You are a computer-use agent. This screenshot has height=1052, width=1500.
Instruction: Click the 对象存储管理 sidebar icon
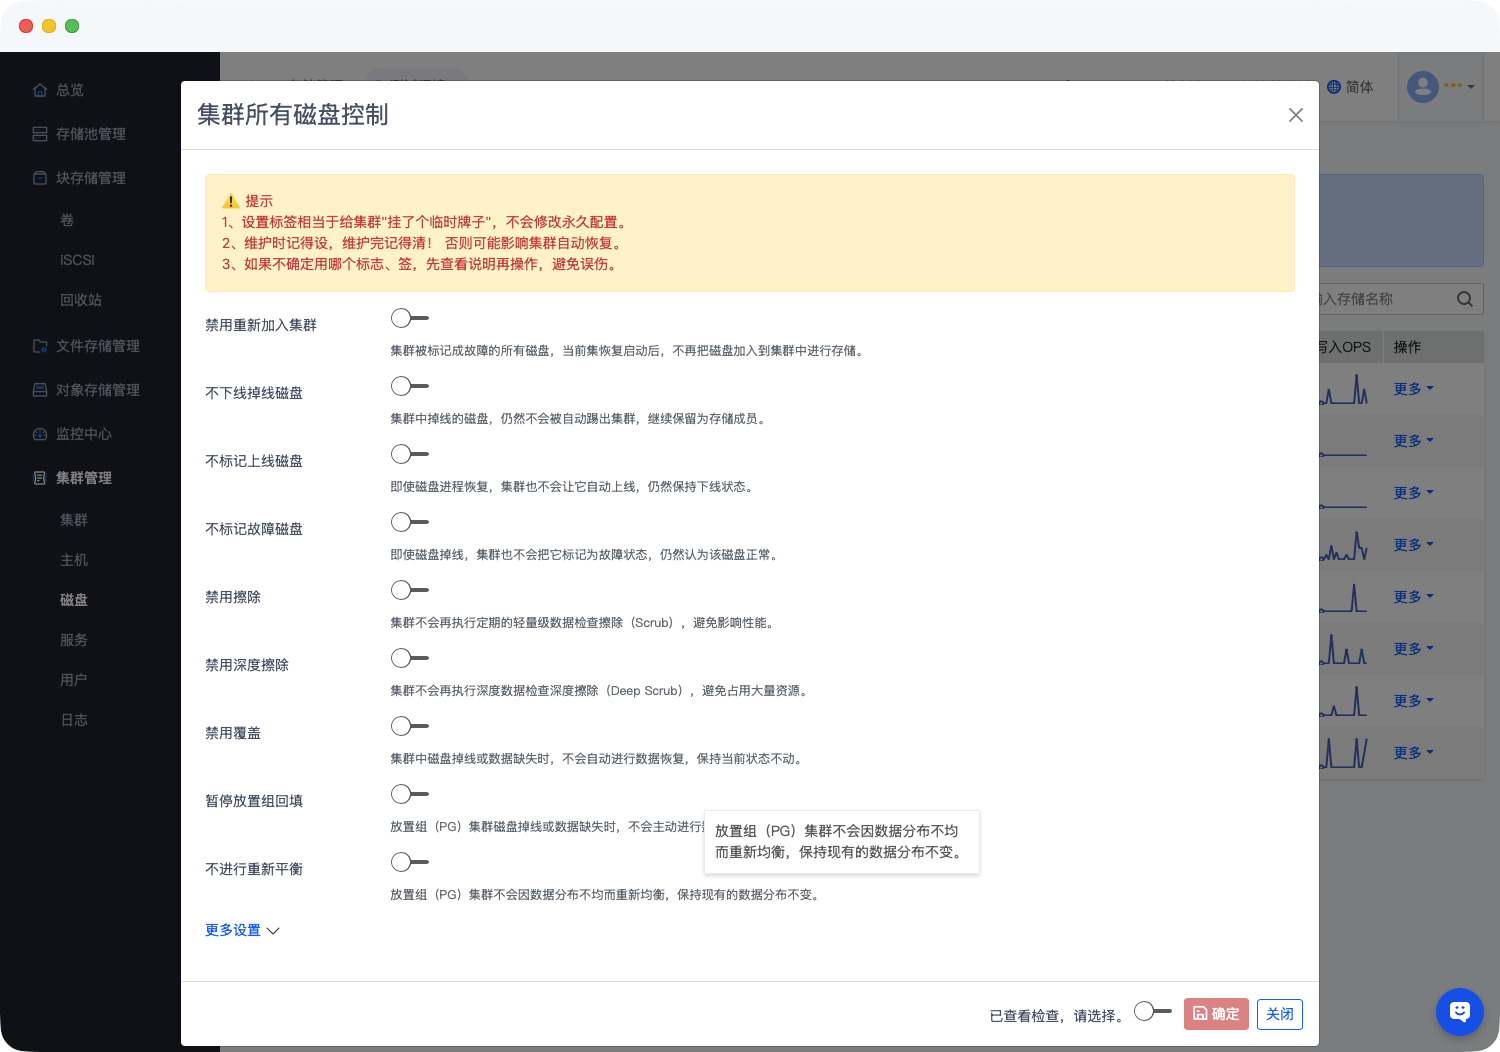click(x=40, y=390)
